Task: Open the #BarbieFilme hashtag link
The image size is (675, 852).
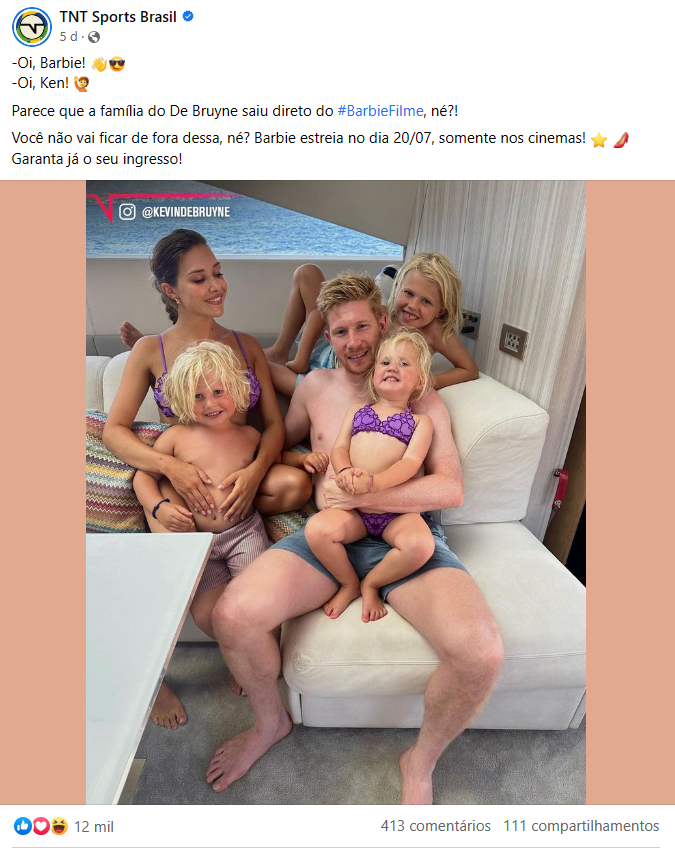Action: click(380, 111)
